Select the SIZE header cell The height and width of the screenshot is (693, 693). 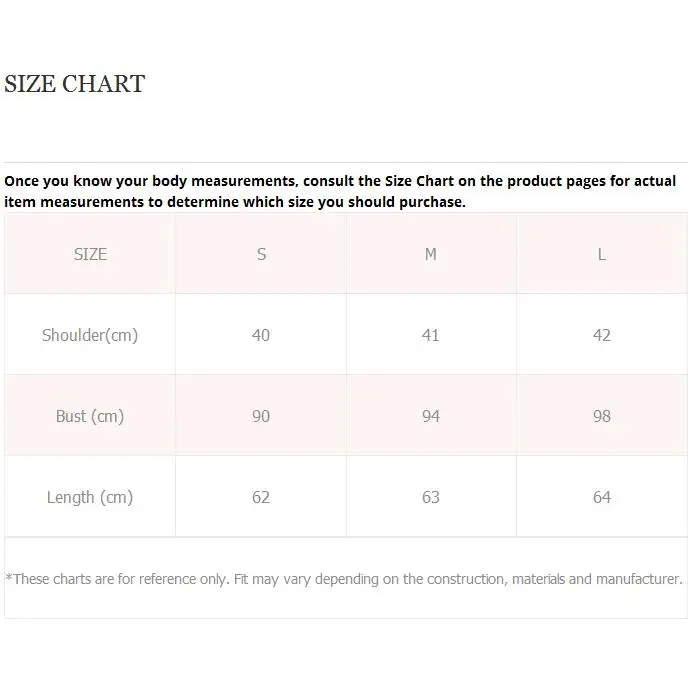click(x=90, y=254)
